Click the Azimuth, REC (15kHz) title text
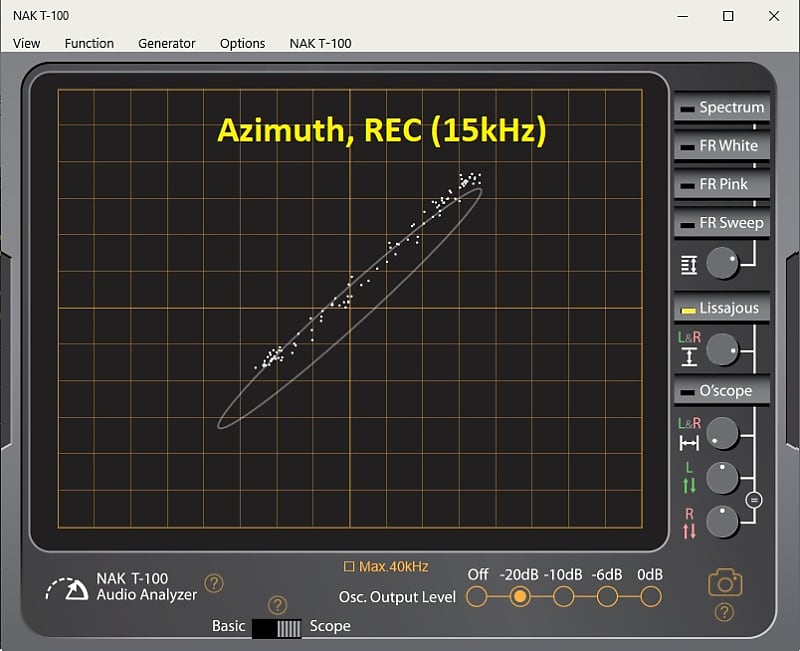This screenshot has height=651, width=800. (x=382, y=130)
